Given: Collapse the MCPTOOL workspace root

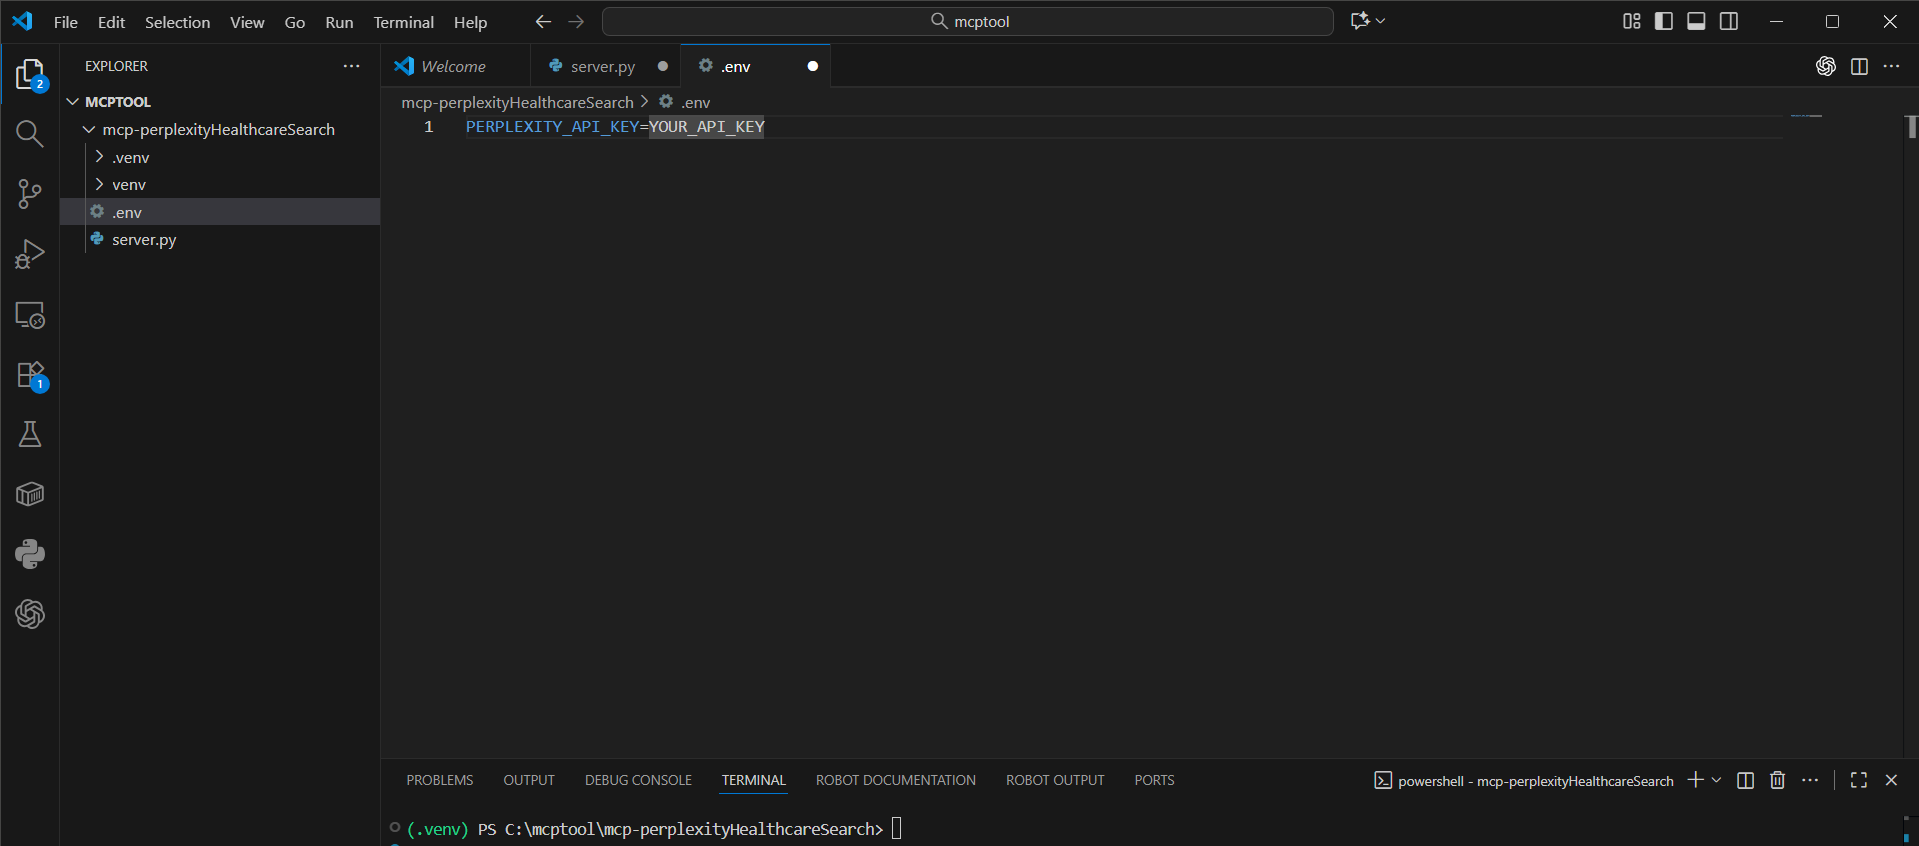Looking at the screenshot, I should [73, 102].
